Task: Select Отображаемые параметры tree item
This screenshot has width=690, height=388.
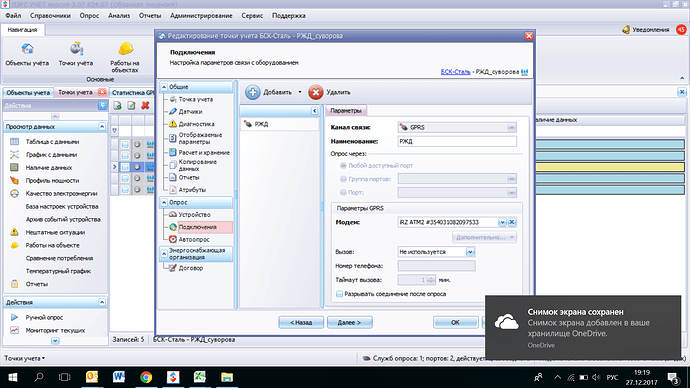Action: coord(200,138)
